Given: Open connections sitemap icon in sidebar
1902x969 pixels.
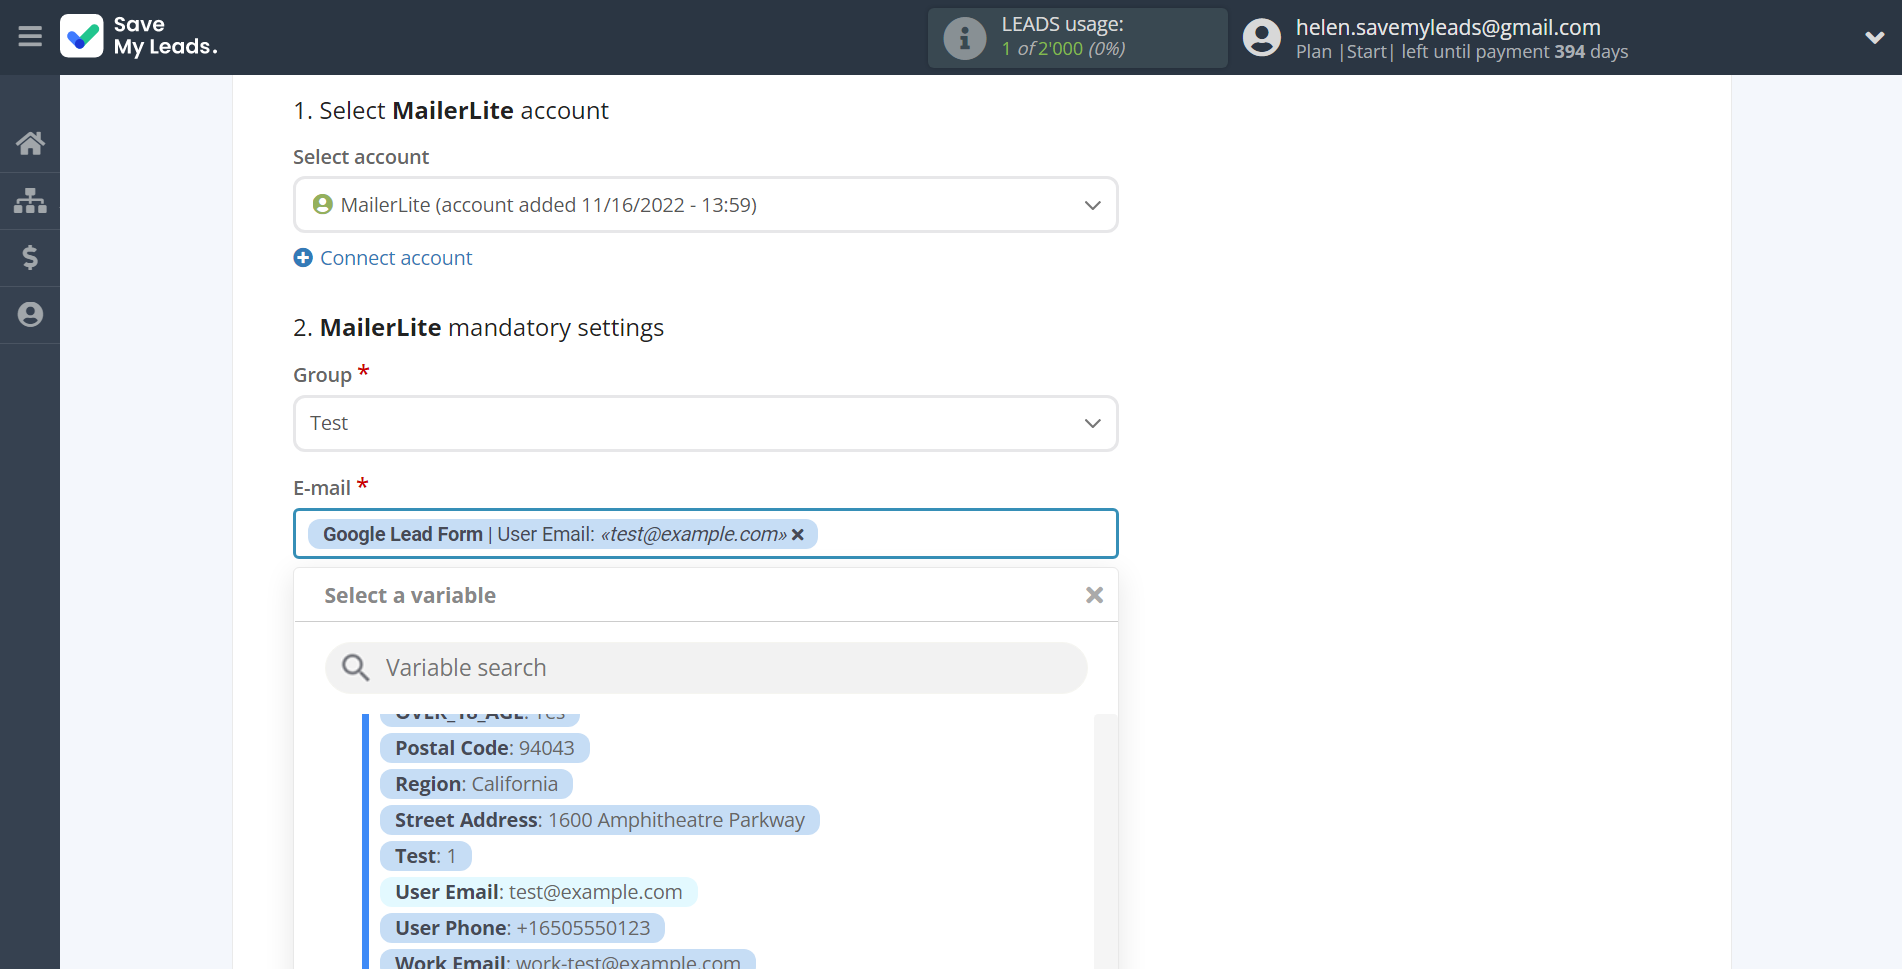Looking at the screenshot, I should pos(30,201).
